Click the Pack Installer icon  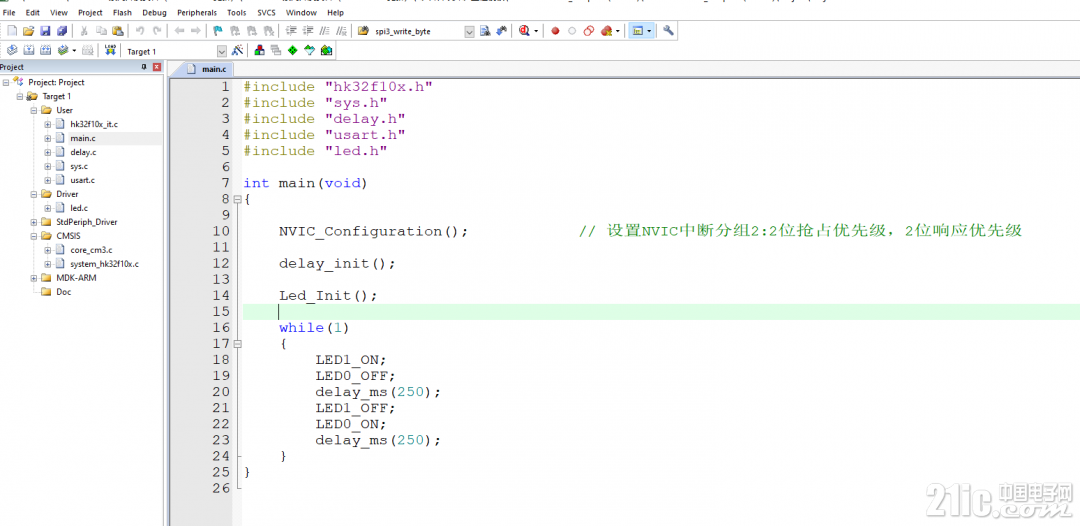(326, 50)
